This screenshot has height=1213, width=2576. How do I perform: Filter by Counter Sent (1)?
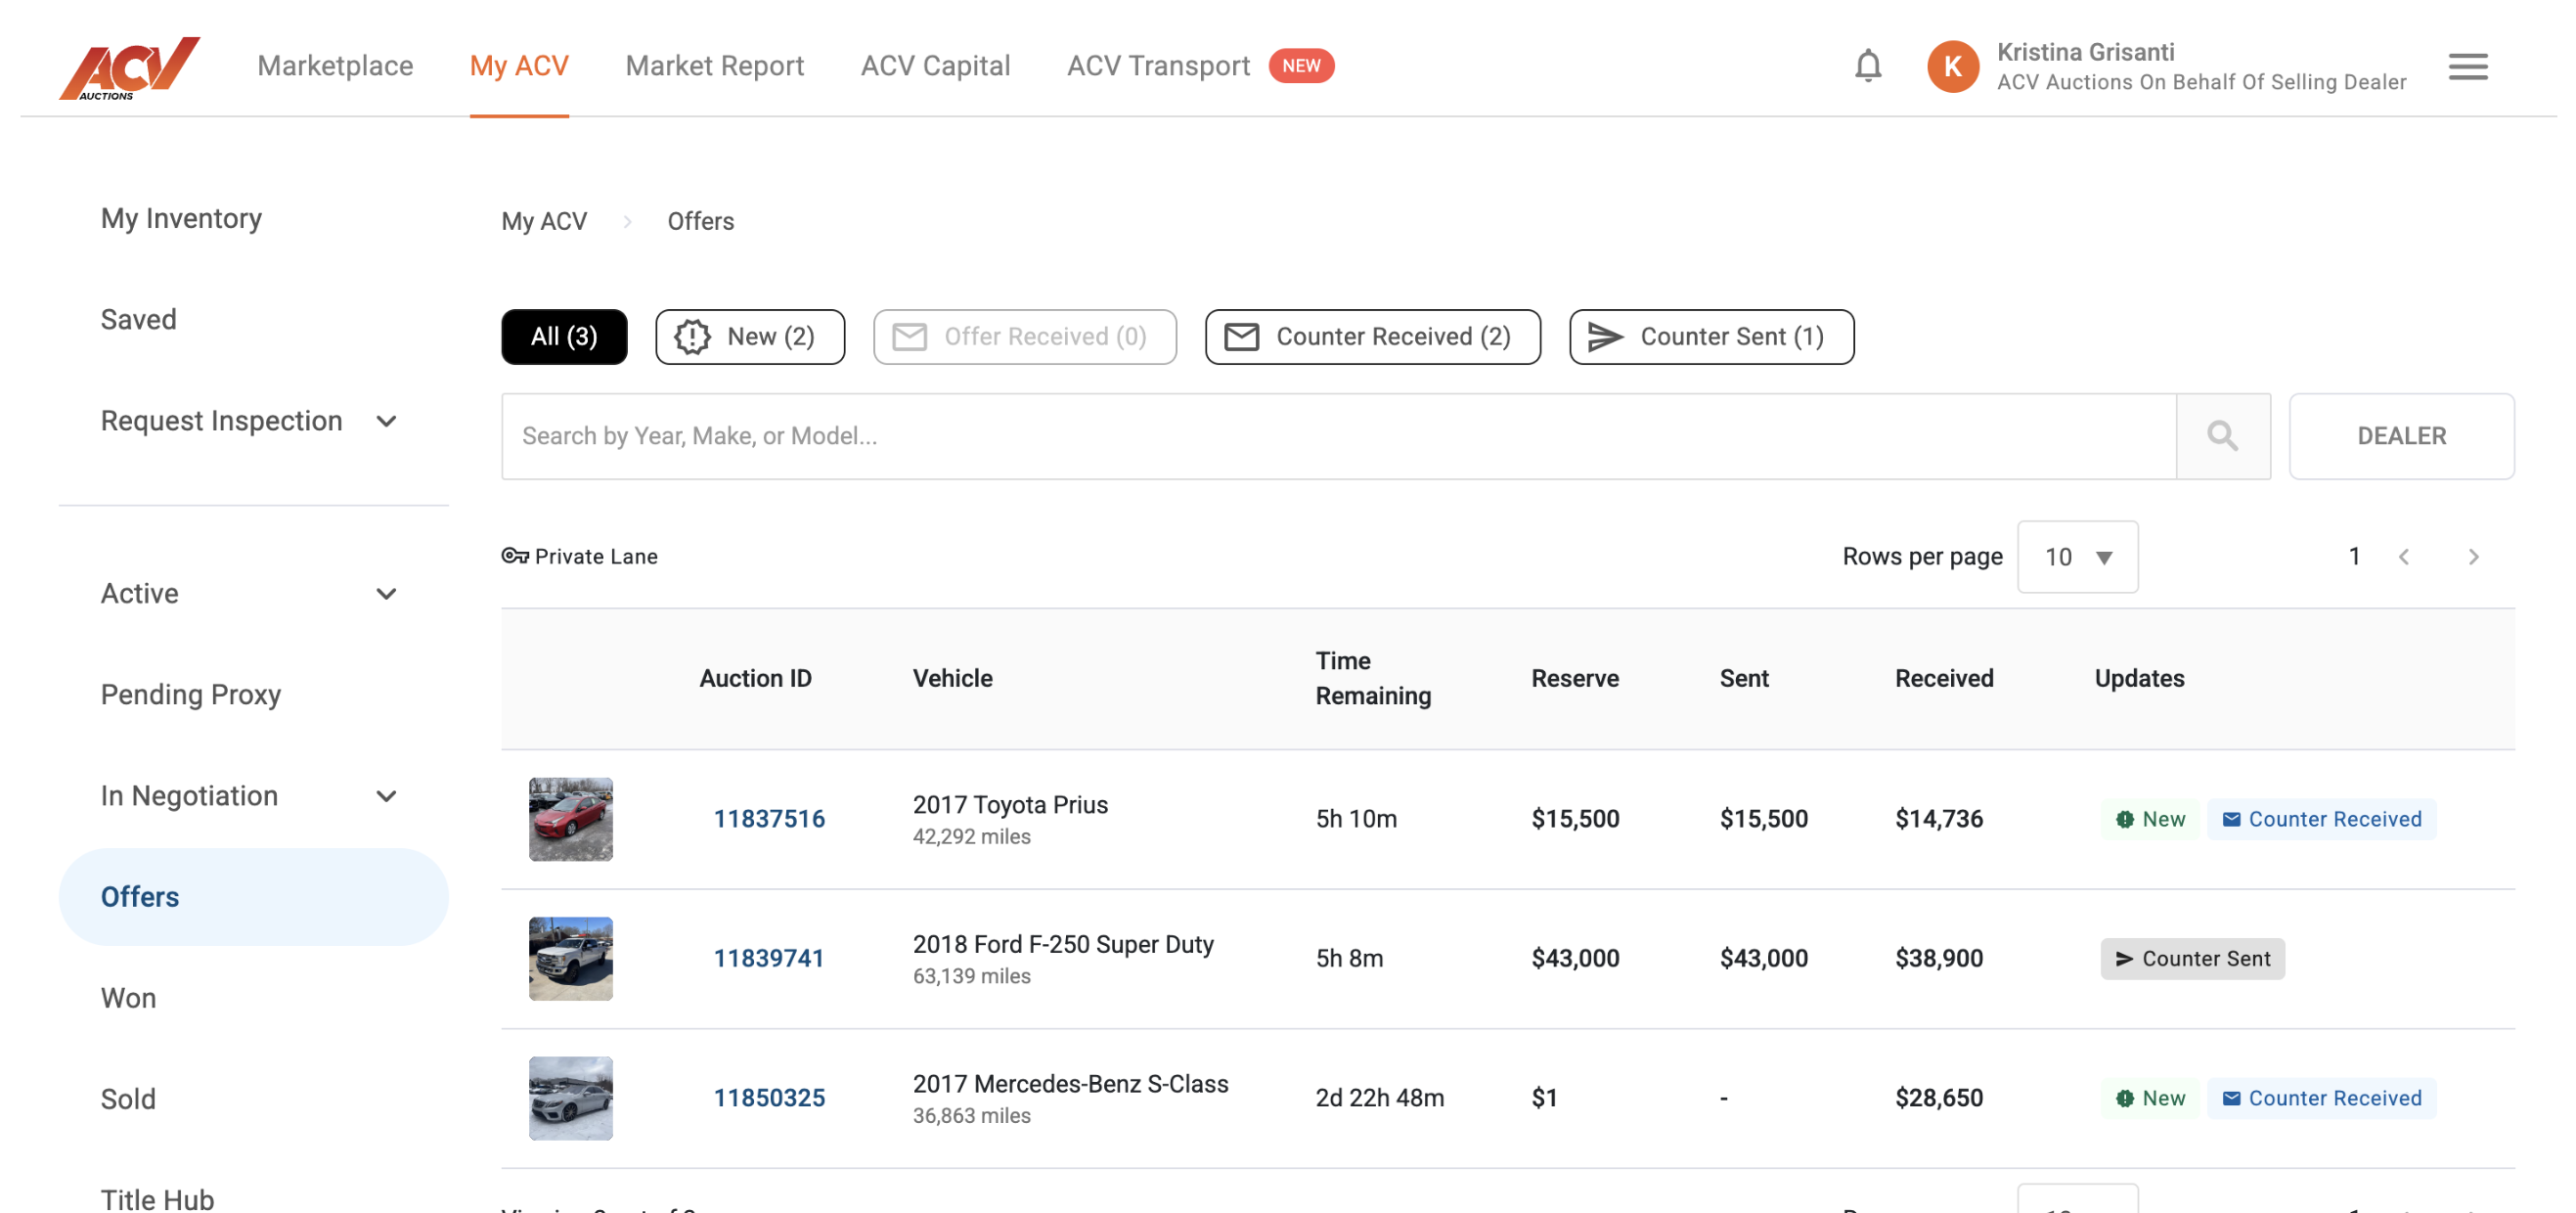(x=1711, y=336)
